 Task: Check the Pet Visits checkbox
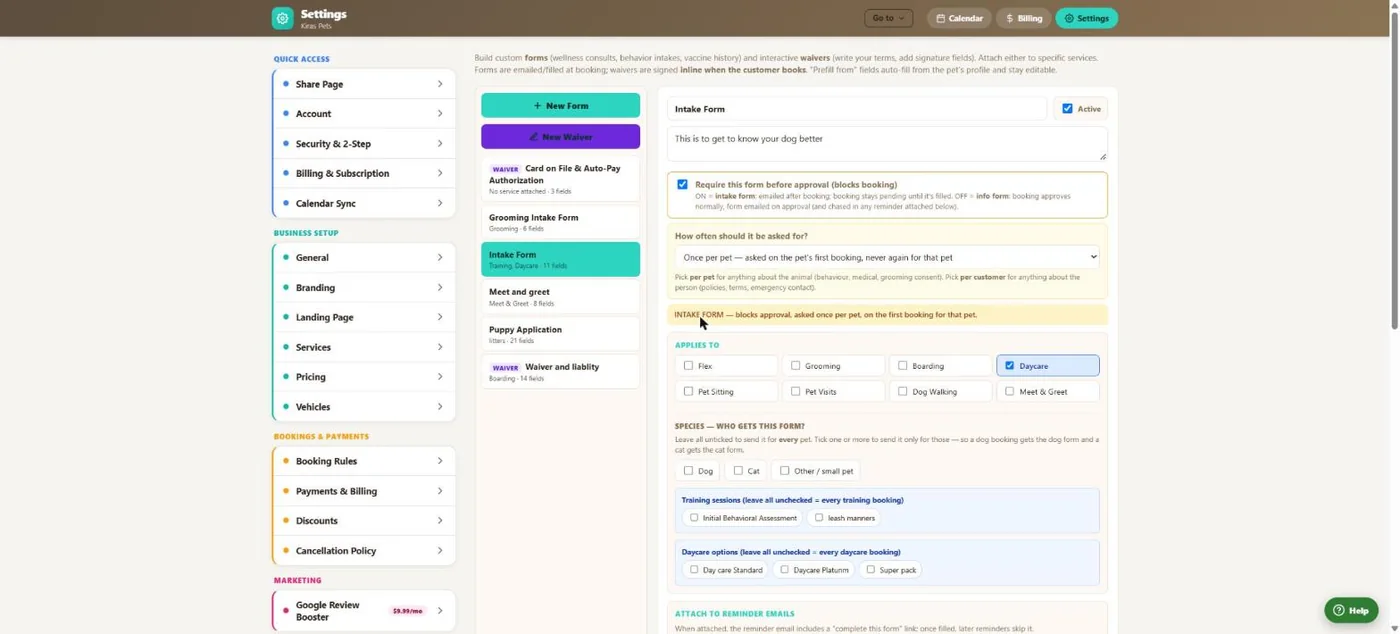click(795, 392)
